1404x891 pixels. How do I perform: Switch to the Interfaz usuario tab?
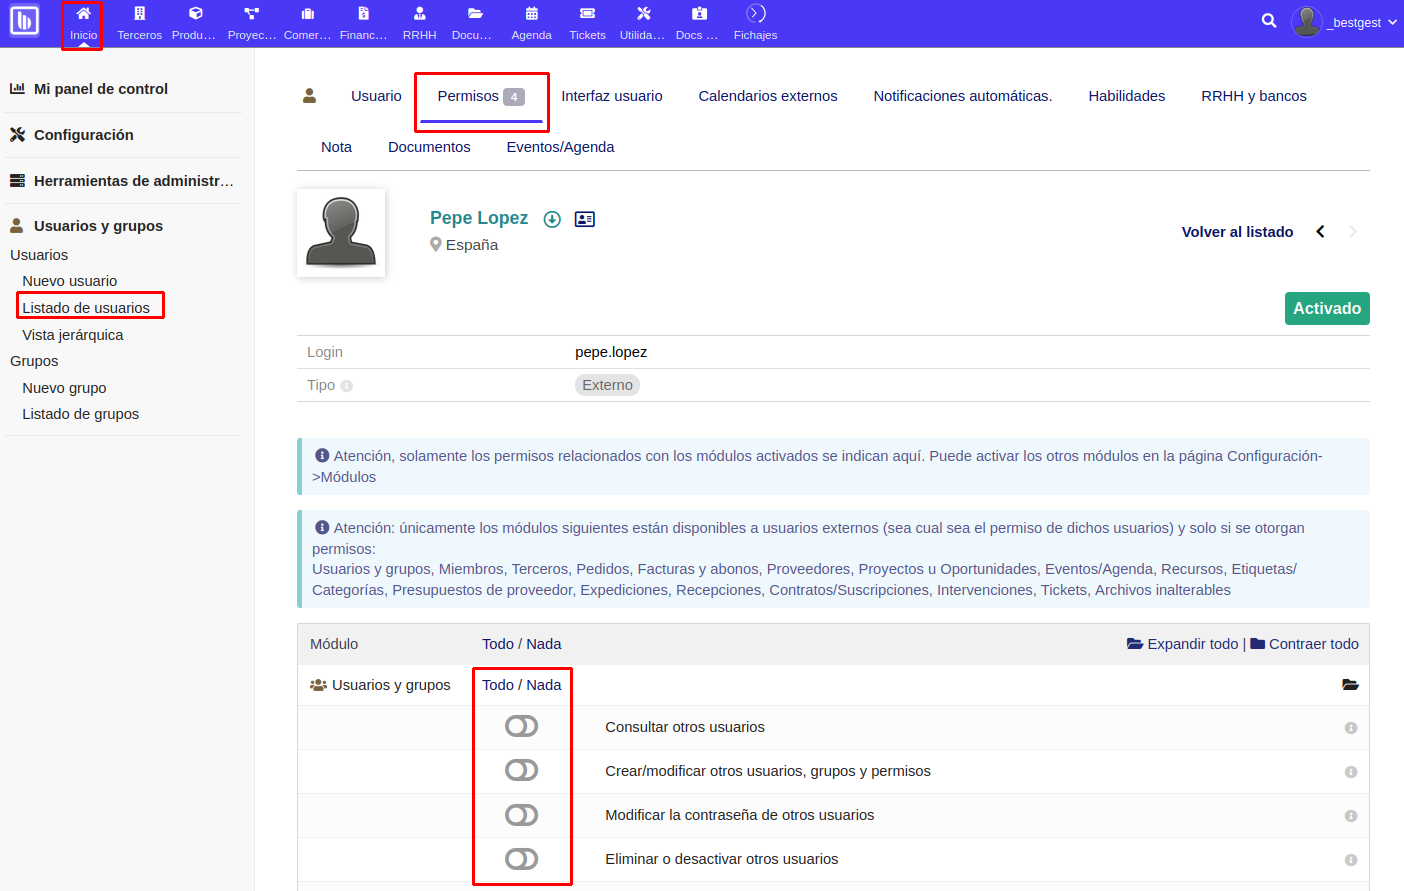(x=611, y=95)
